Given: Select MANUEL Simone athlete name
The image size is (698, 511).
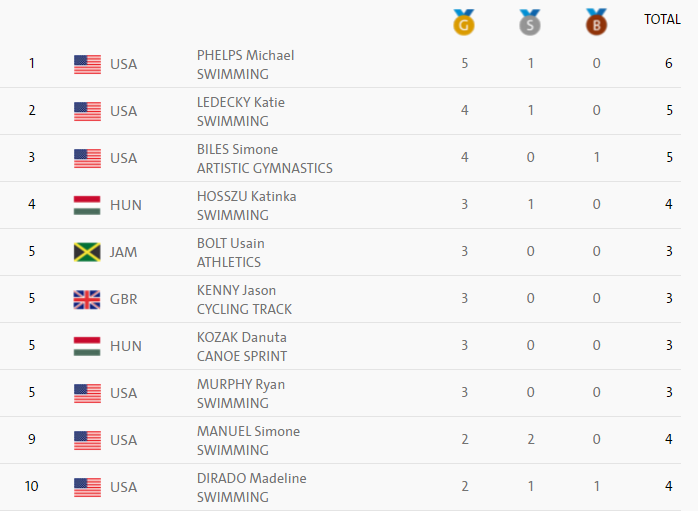Looking at the screenshot, I should 248,431.
